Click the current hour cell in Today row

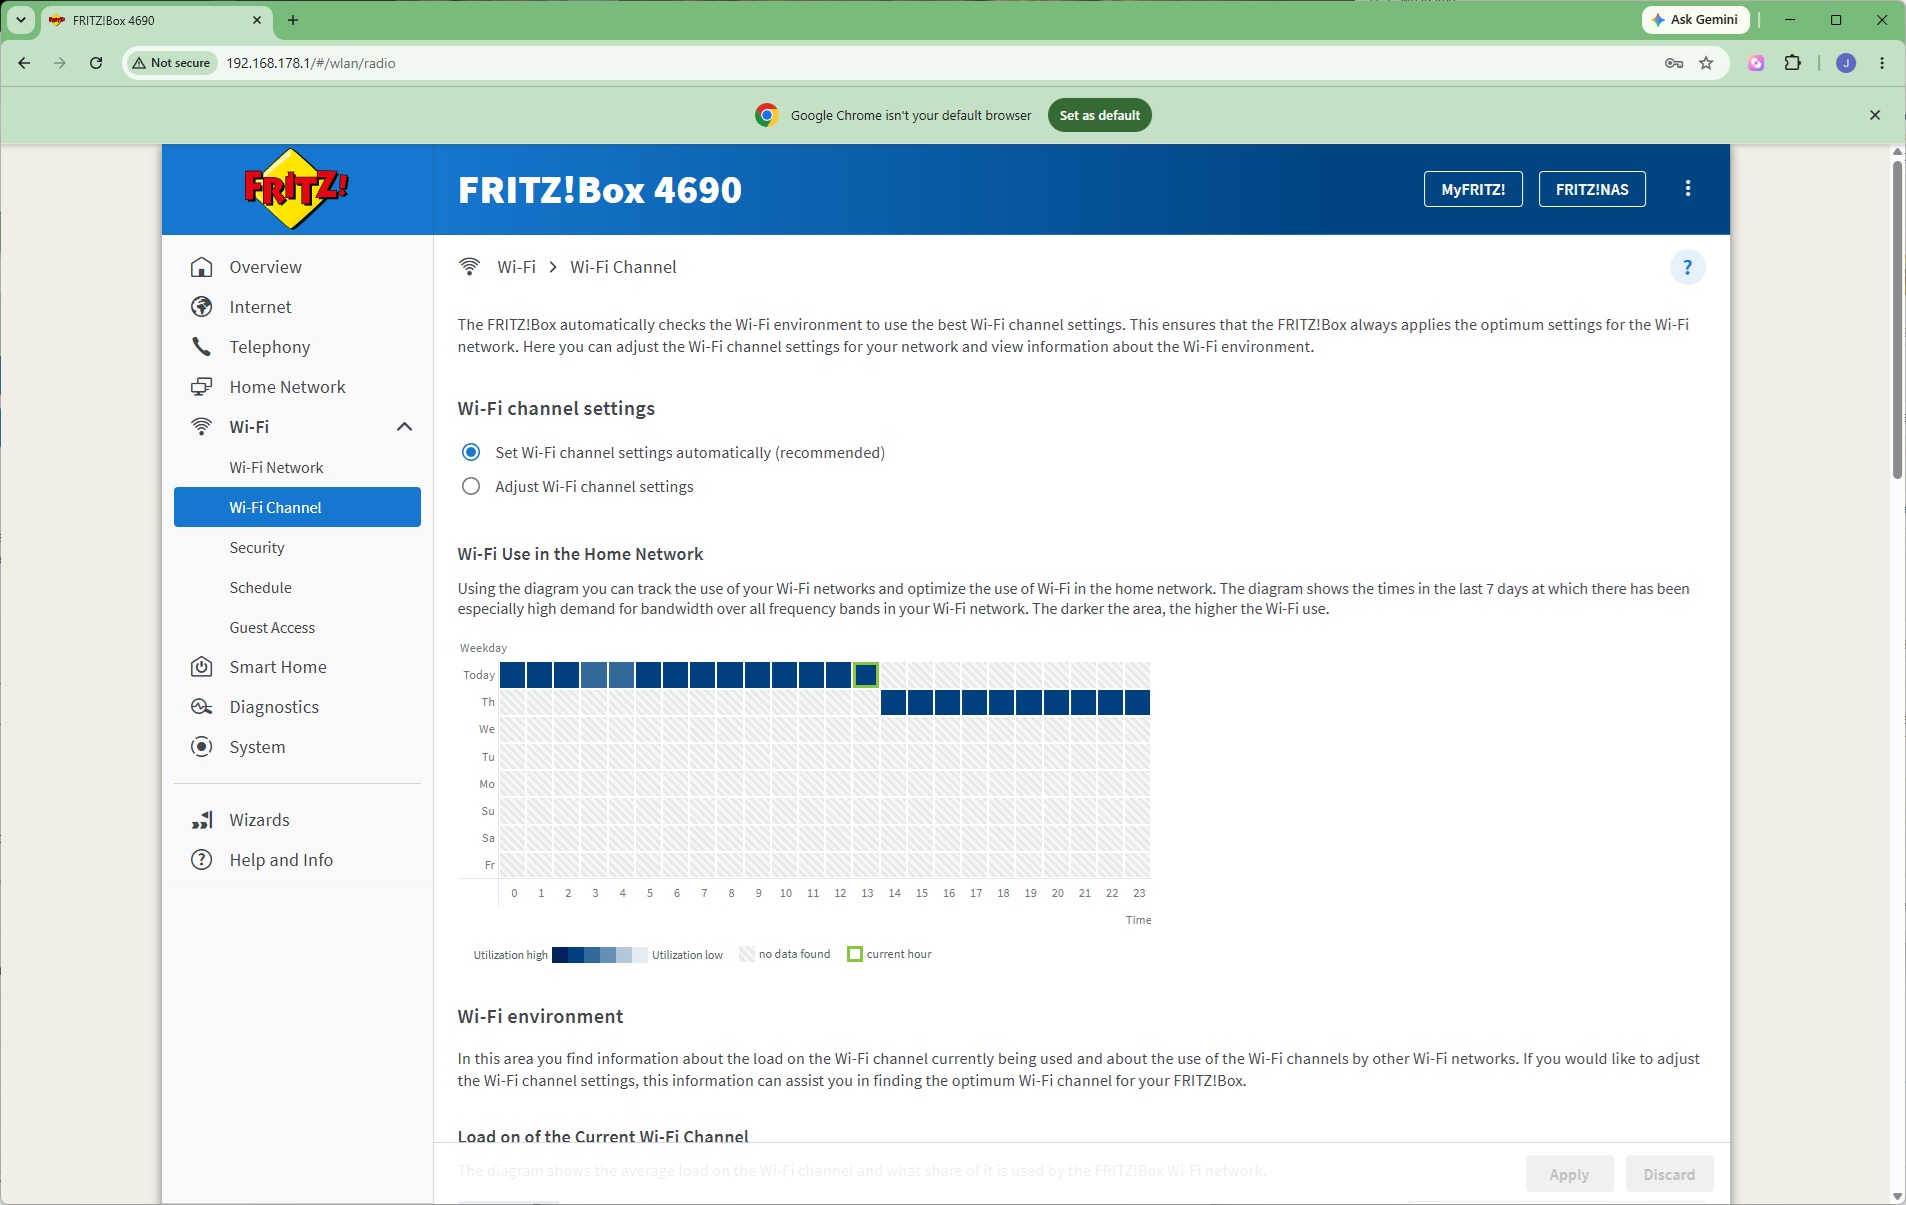(x=866, y=675)
